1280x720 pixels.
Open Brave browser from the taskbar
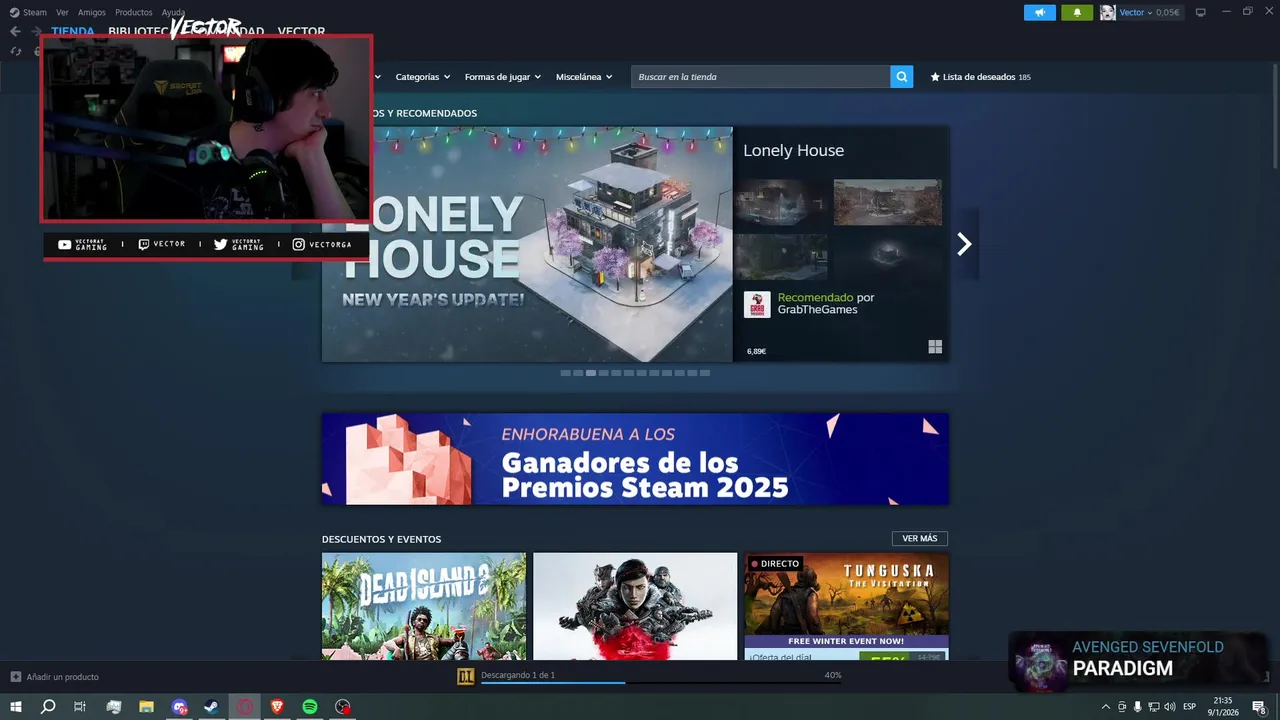pos(278,707)
